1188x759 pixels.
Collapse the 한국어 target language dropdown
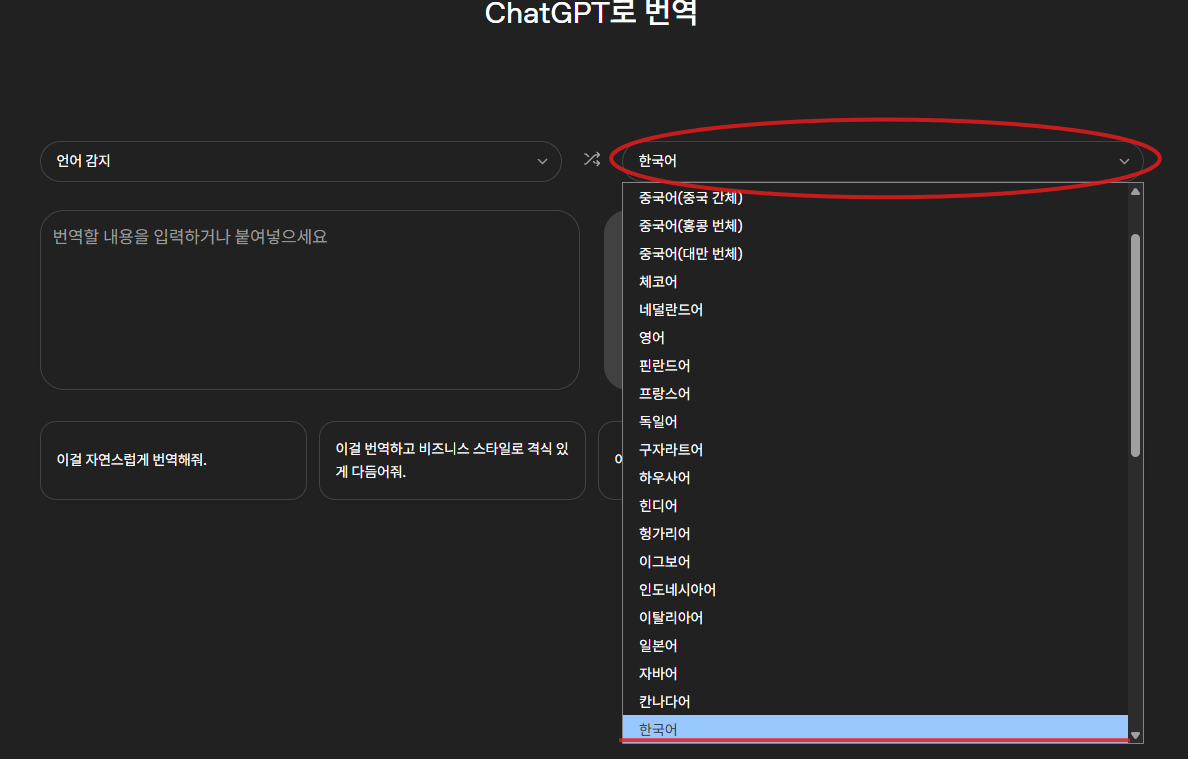pyautogui.click(x=883, y=161)
